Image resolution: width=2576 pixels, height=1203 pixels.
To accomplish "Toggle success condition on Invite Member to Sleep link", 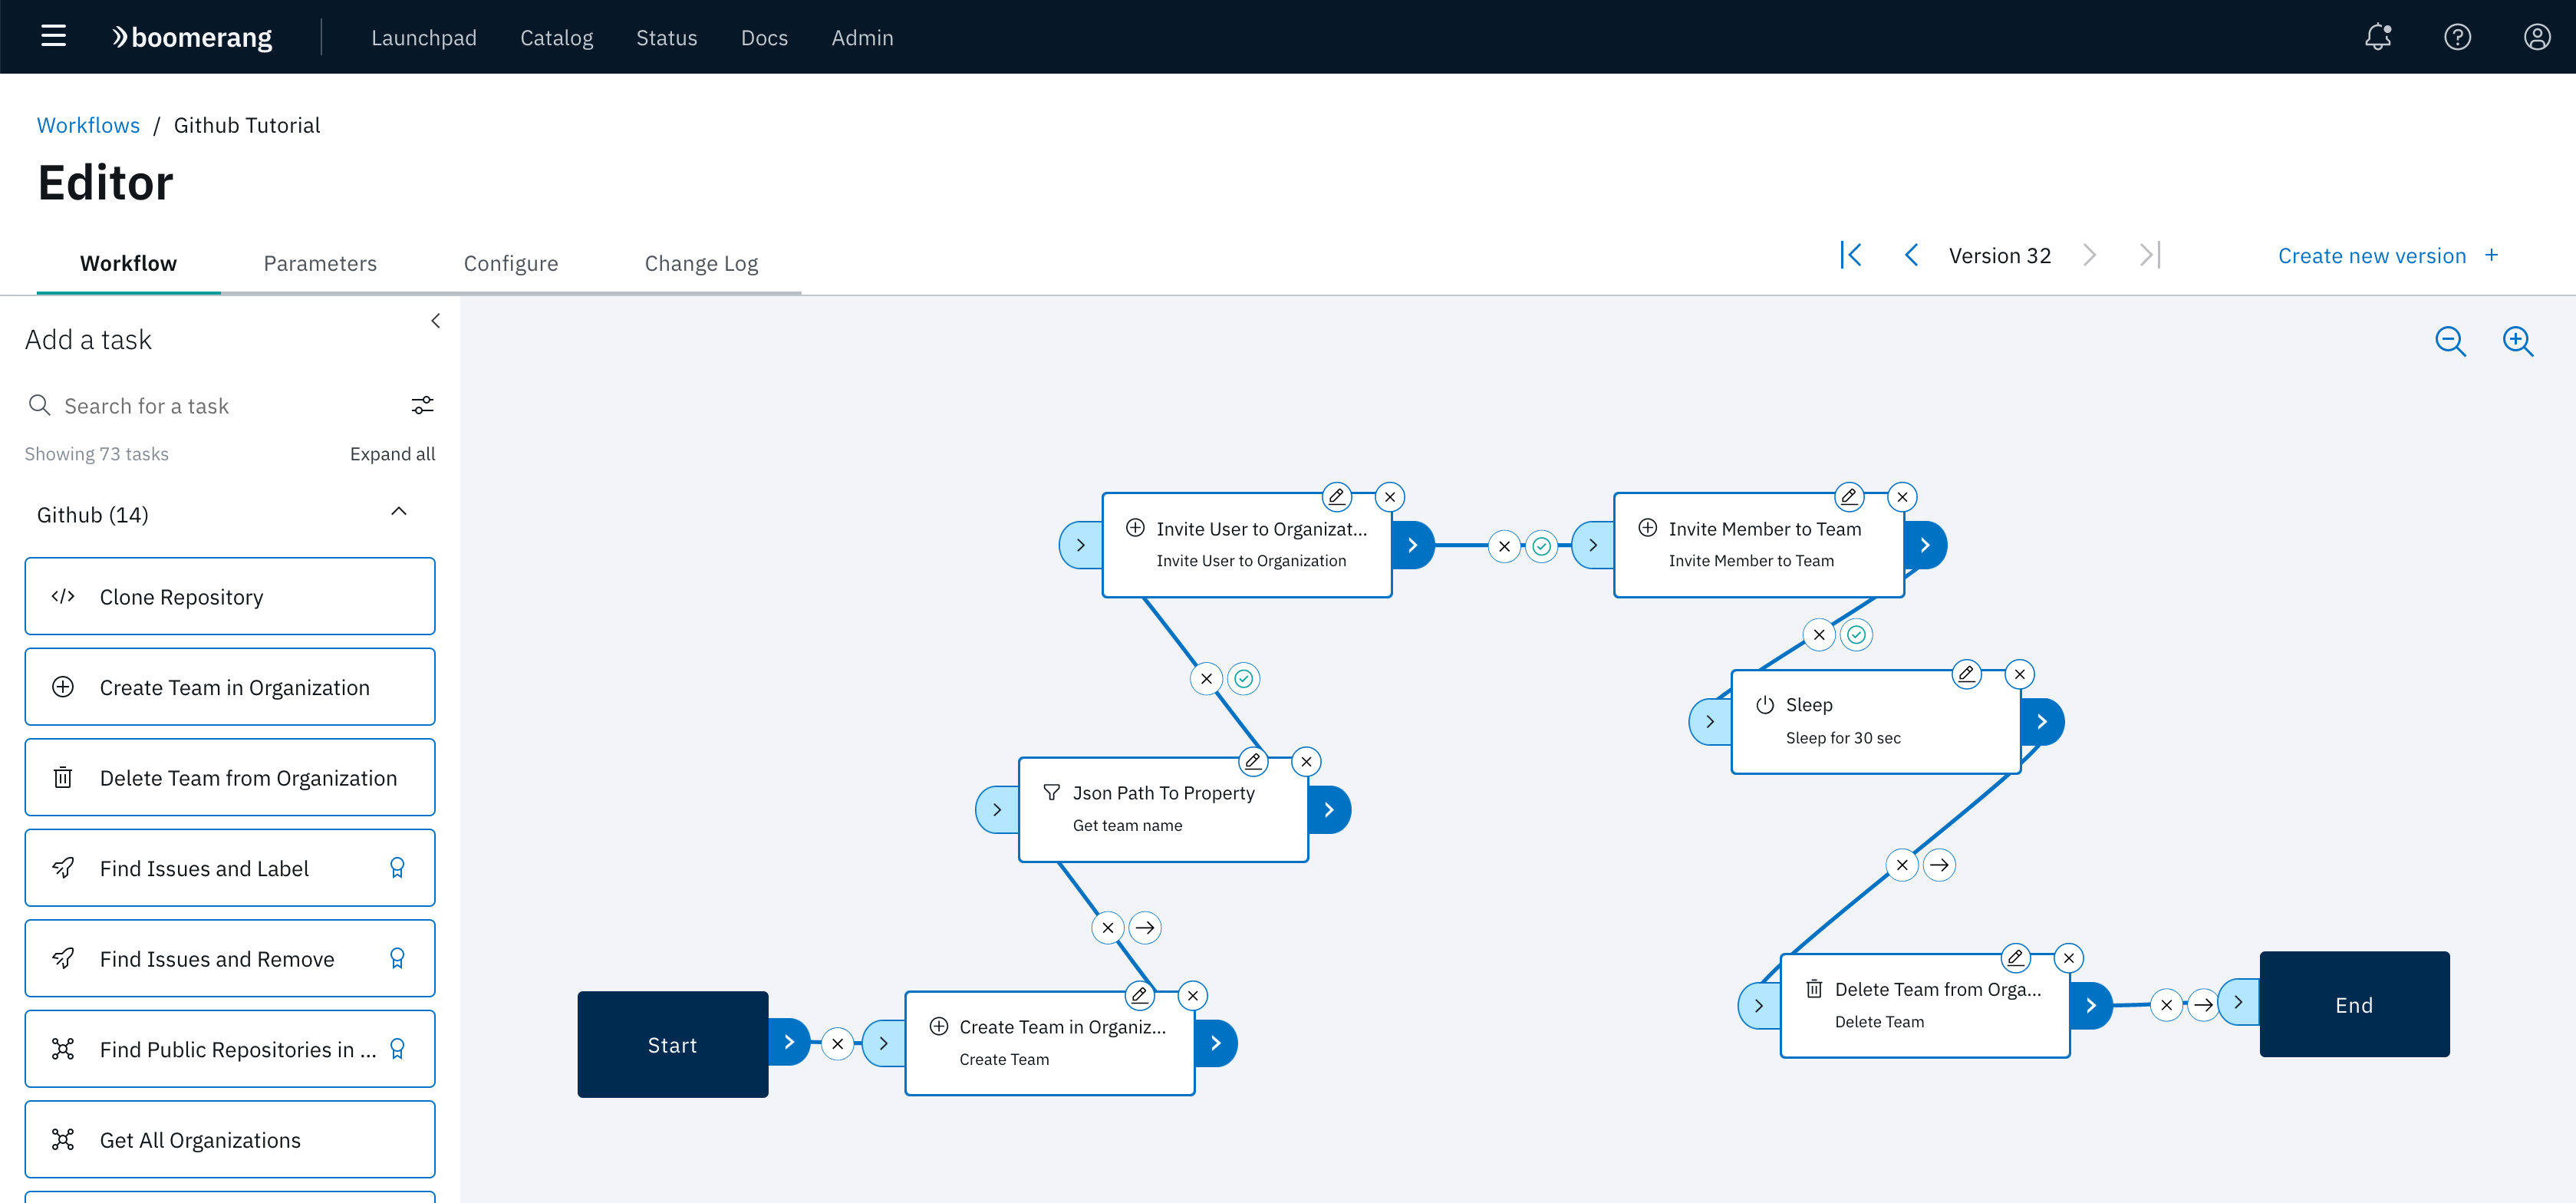I will tap(1857, 634).
